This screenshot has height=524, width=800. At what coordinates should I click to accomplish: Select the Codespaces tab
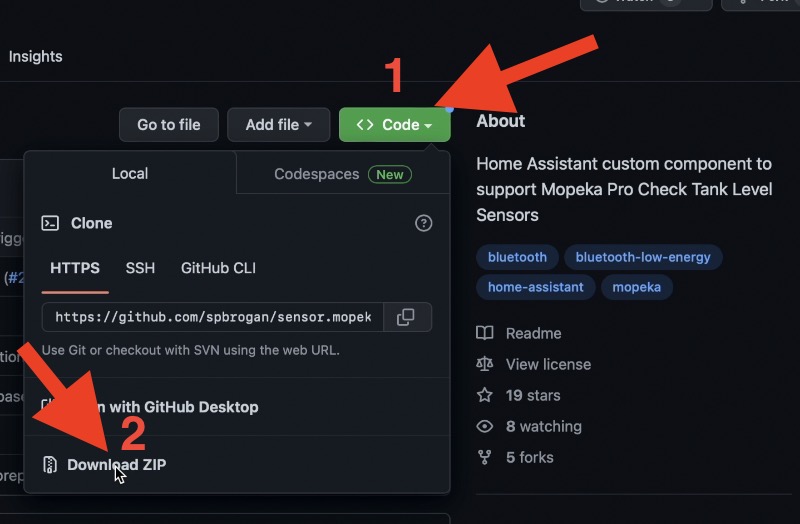click(343, 174)
